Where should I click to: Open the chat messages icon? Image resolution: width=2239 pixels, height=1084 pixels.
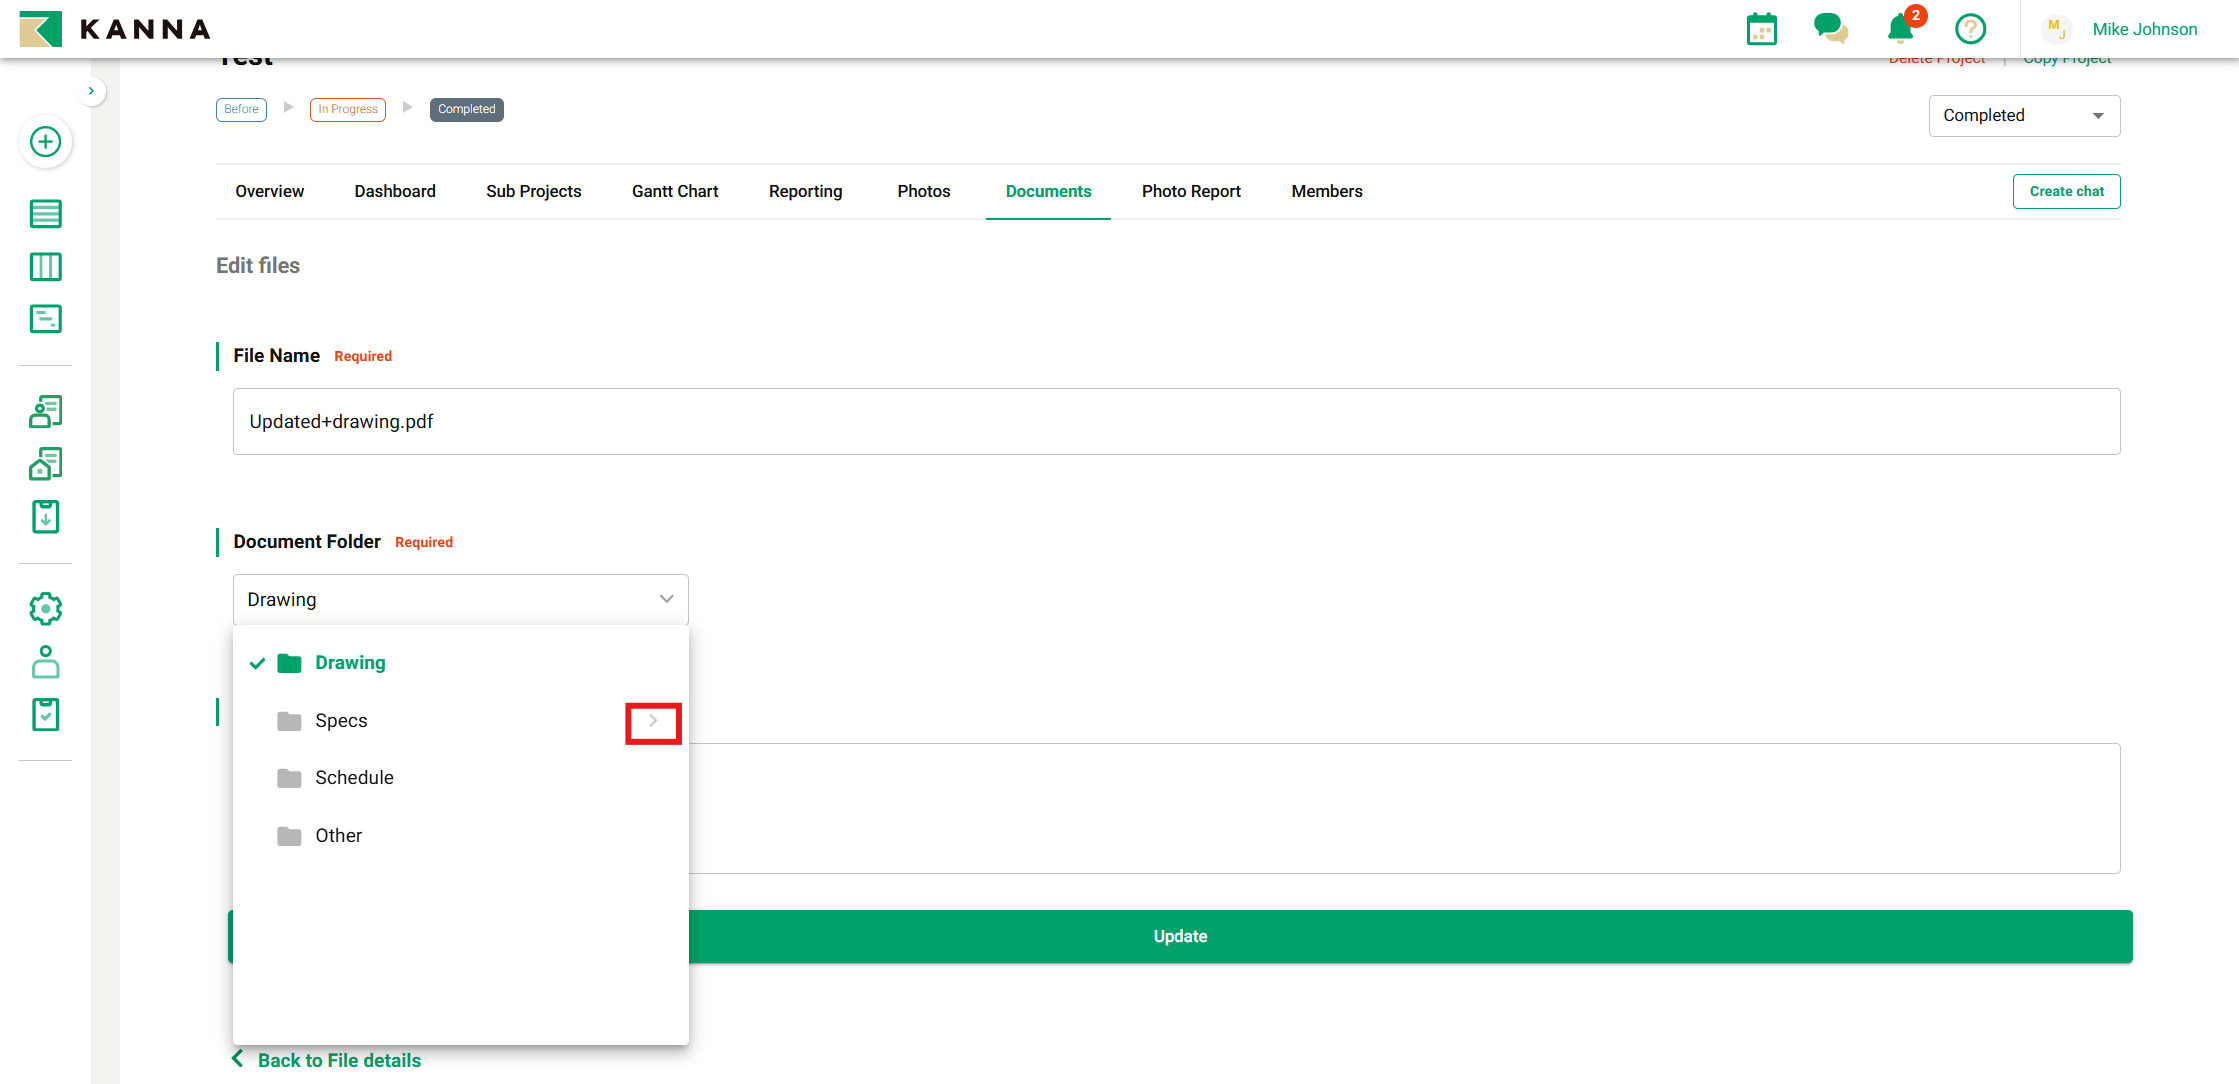tap(1830, 28)
